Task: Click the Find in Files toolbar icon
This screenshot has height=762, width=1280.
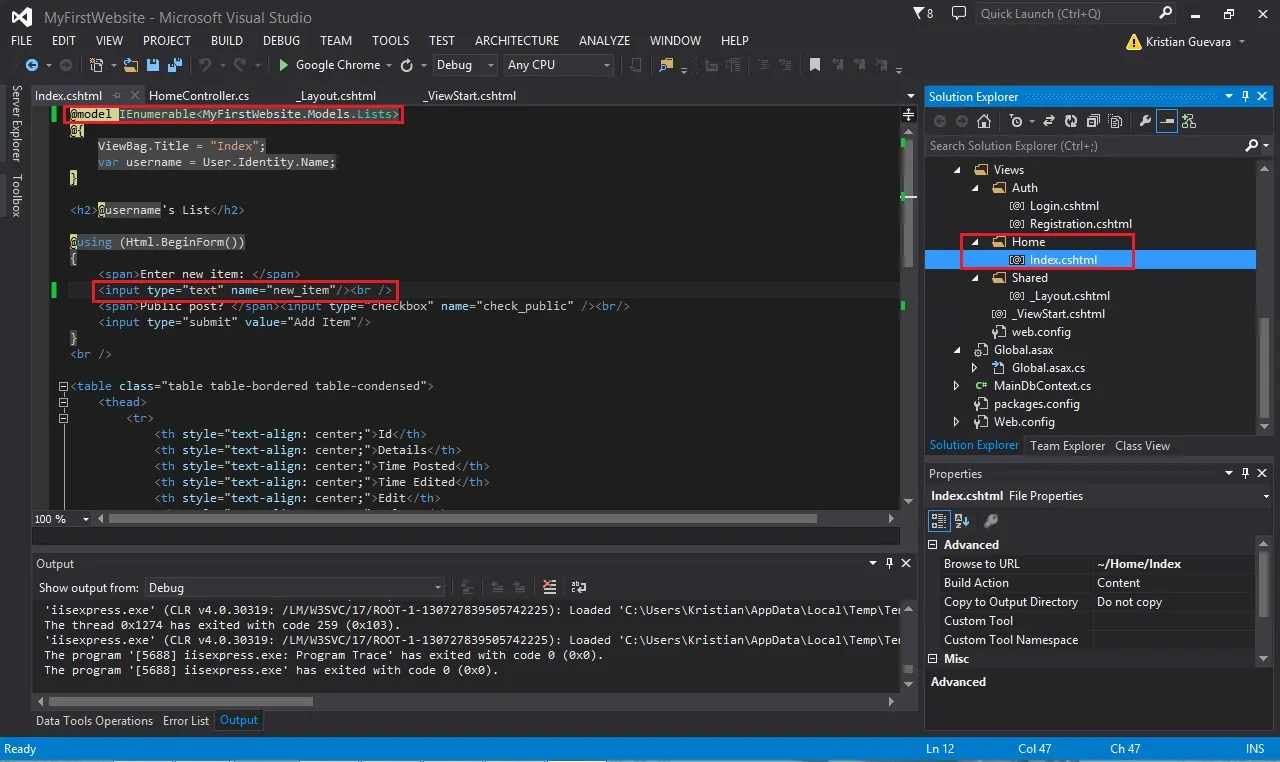Action: (666, 65)
